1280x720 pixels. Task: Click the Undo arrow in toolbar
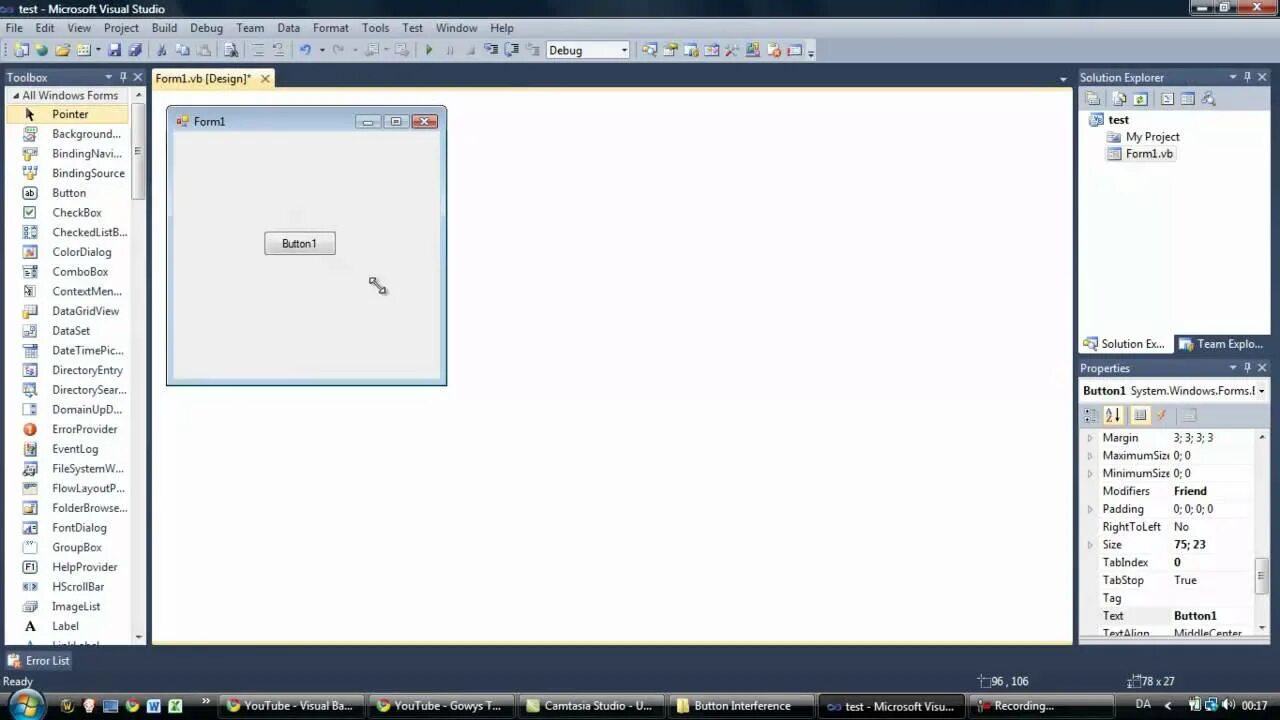pos(305,50)
